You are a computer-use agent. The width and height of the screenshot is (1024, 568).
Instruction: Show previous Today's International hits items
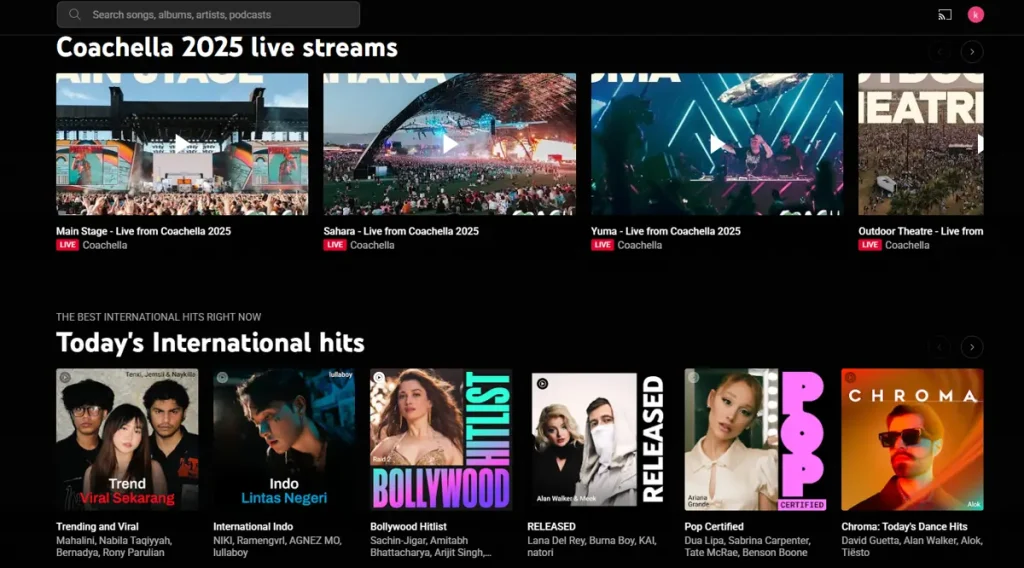click(x=940, y=347)
